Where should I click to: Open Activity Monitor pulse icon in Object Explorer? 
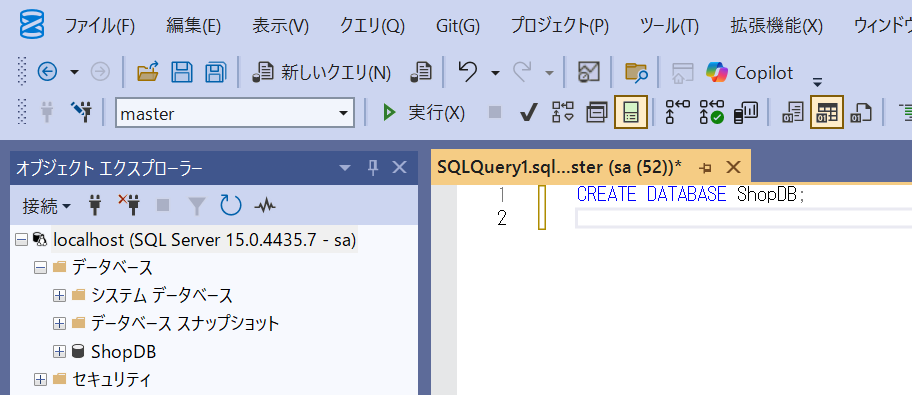coord(265,205)
